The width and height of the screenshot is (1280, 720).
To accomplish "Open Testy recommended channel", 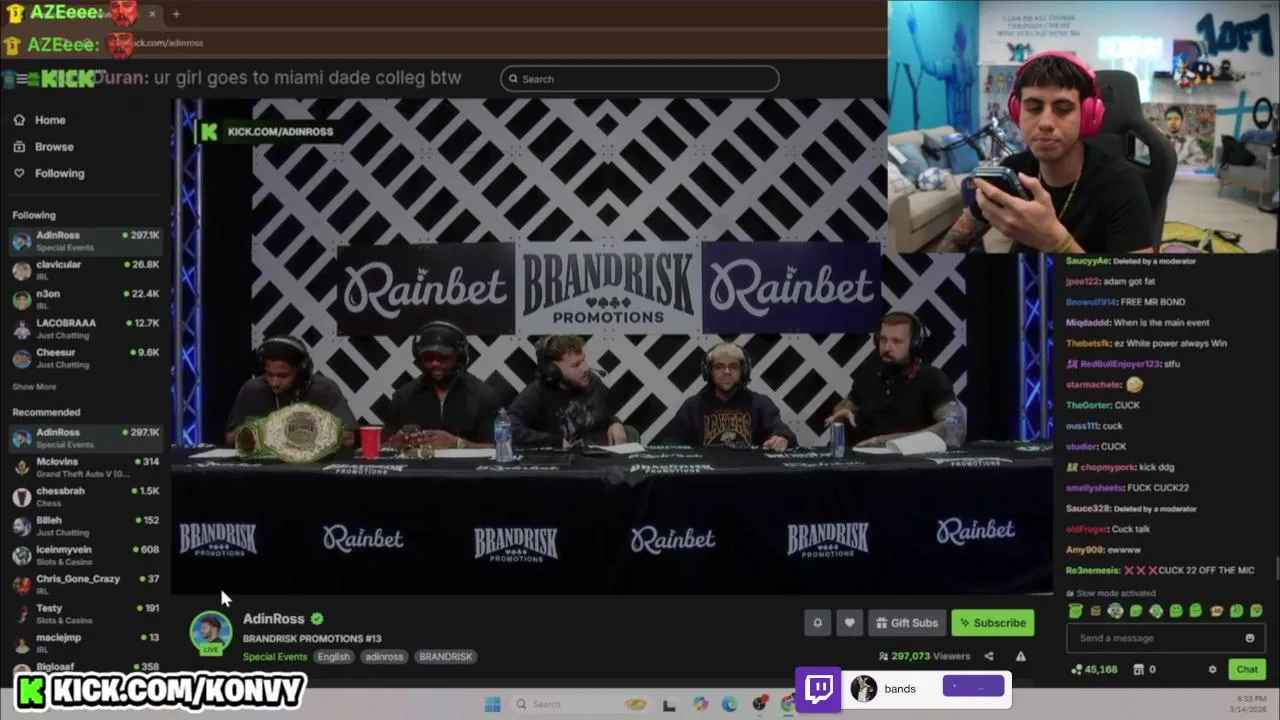I will coord(86,613).
